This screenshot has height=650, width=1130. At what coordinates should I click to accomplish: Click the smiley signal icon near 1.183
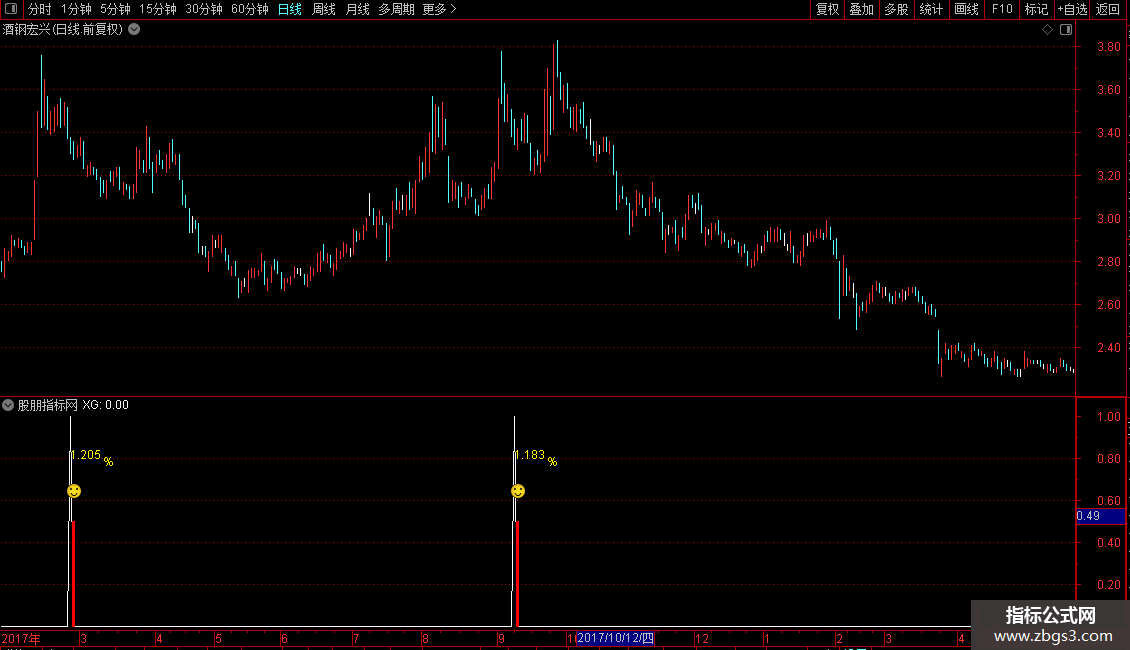coord(518,491)
